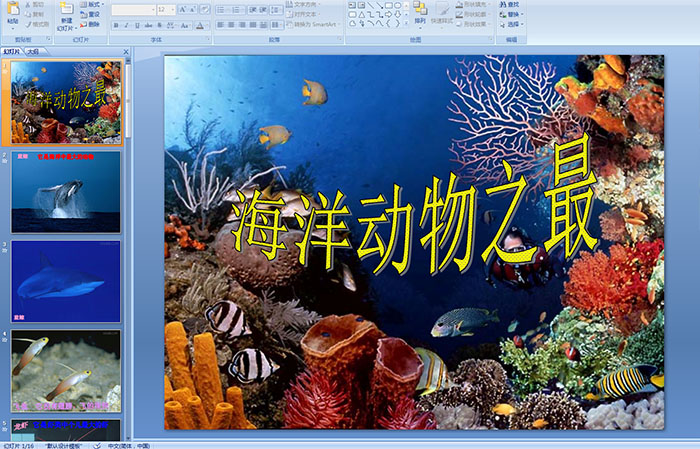Open the Layout (版式) dropdown
The width and height of the screenshot is (700, 449).
[x=92, y=4]
